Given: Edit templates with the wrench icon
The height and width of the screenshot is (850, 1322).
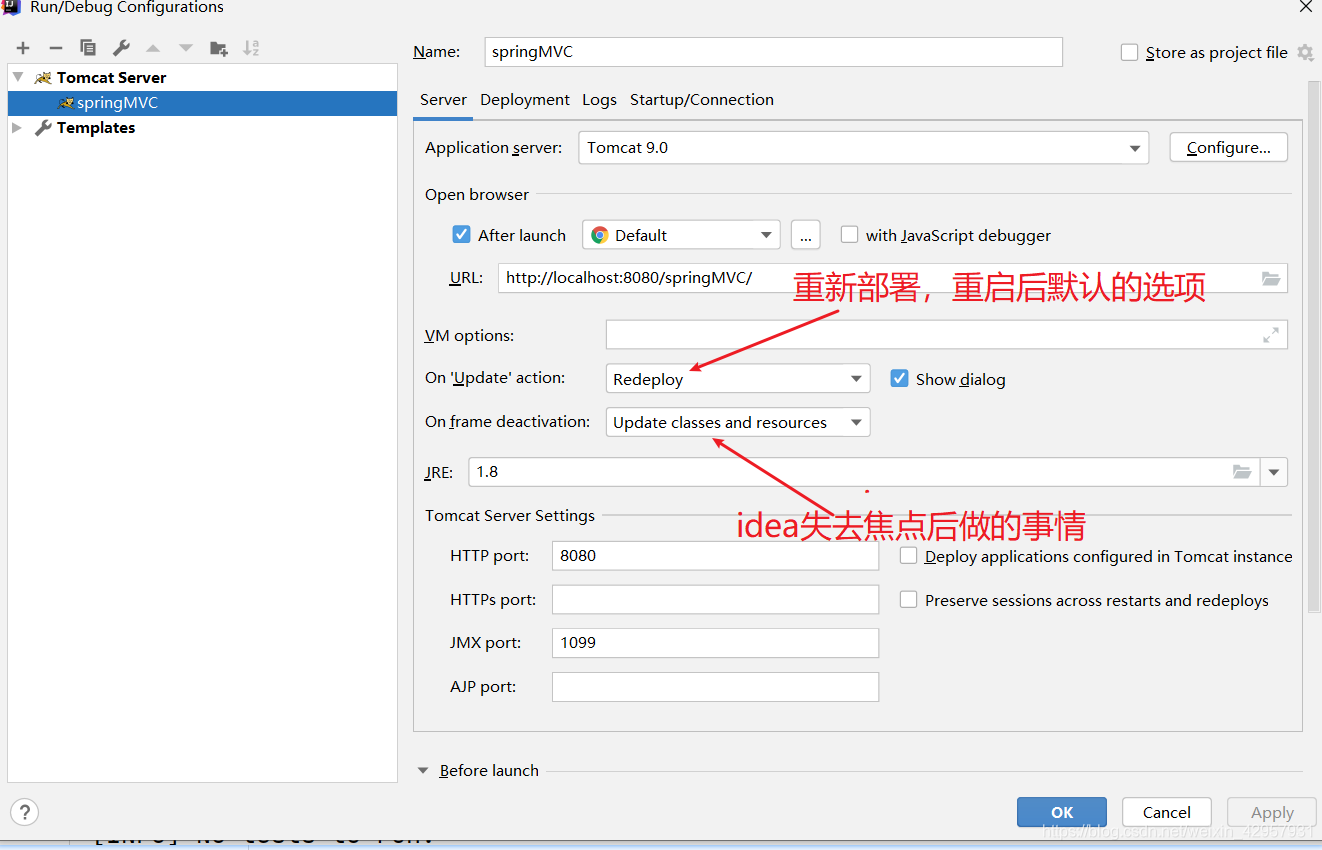Looking at the screenshot, I should pyautogui.click(x=121, y=48).
